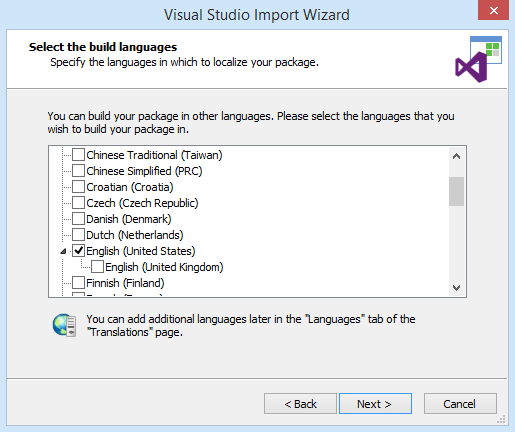Select the Chinese Traditional (Taiwan) label
515x432 pixels.
[x=154, y=155]
